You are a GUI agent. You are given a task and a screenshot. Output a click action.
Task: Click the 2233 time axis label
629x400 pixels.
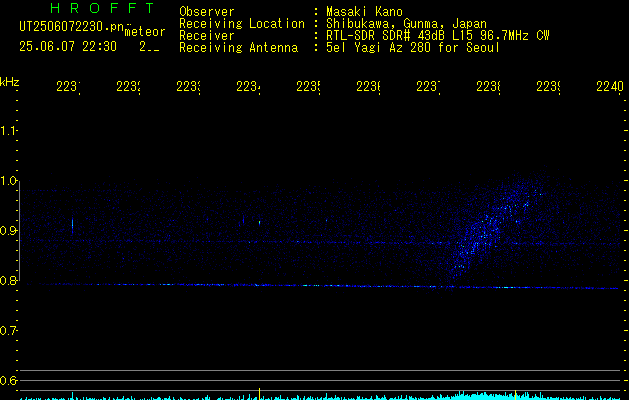[188, 87]
